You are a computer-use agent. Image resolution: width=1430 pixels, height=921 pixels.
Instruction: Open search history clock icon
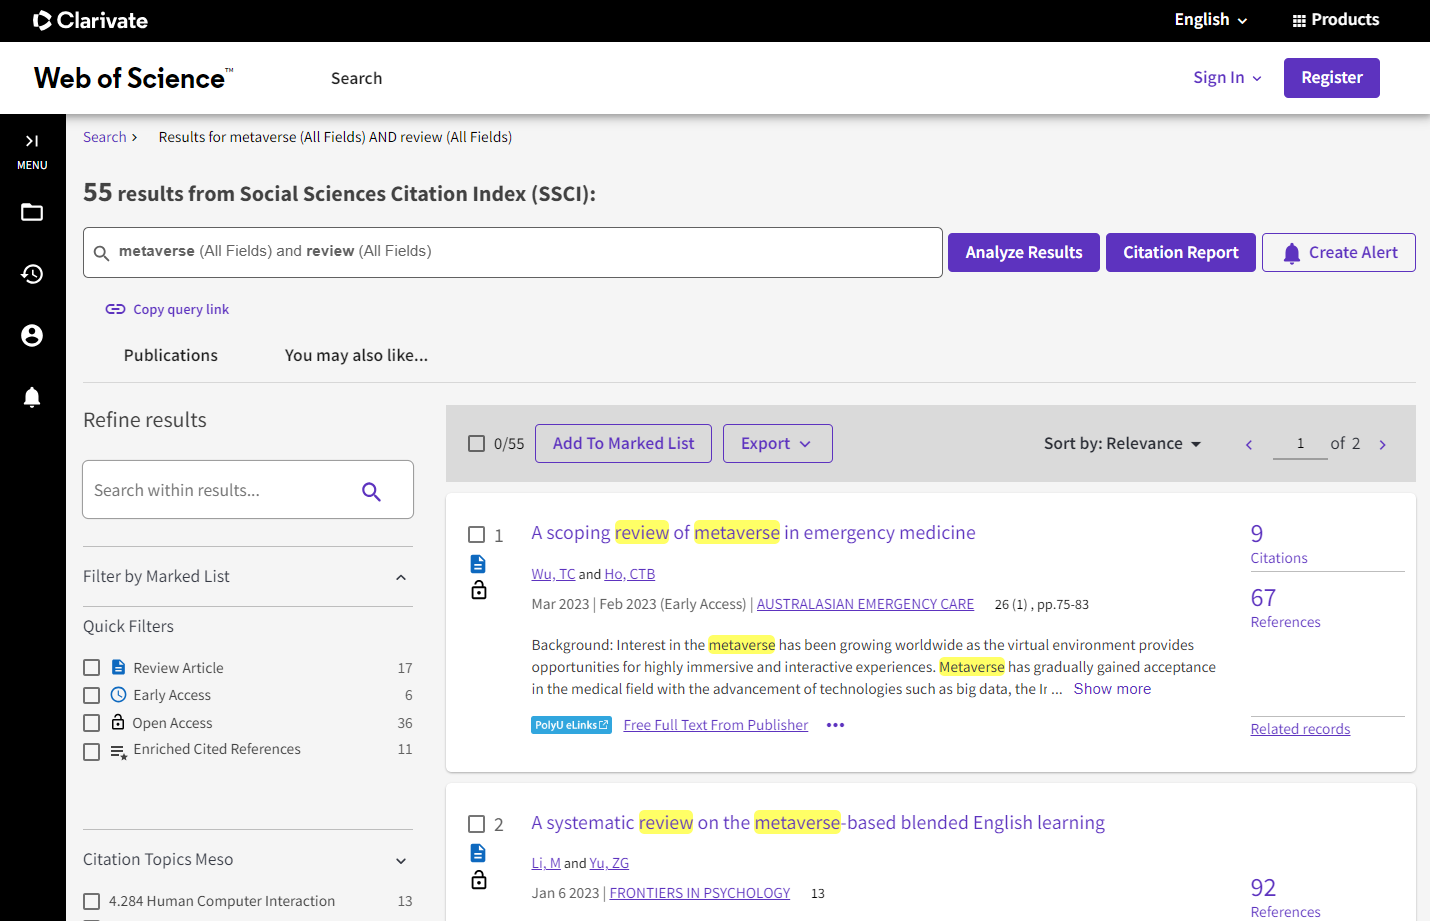32,274
